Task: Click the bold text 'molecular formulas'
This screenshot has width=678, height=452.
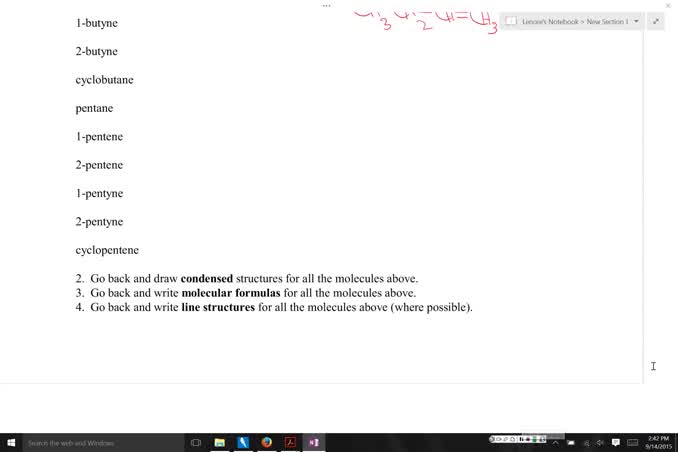Action: click(231, 293)
